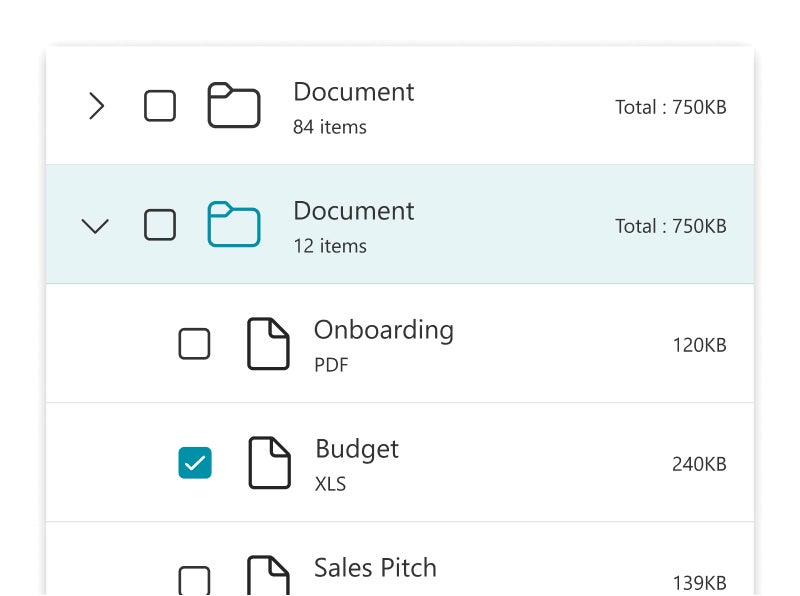Open the Onboarding file name
800x596 pixels.
coord(383,330)
